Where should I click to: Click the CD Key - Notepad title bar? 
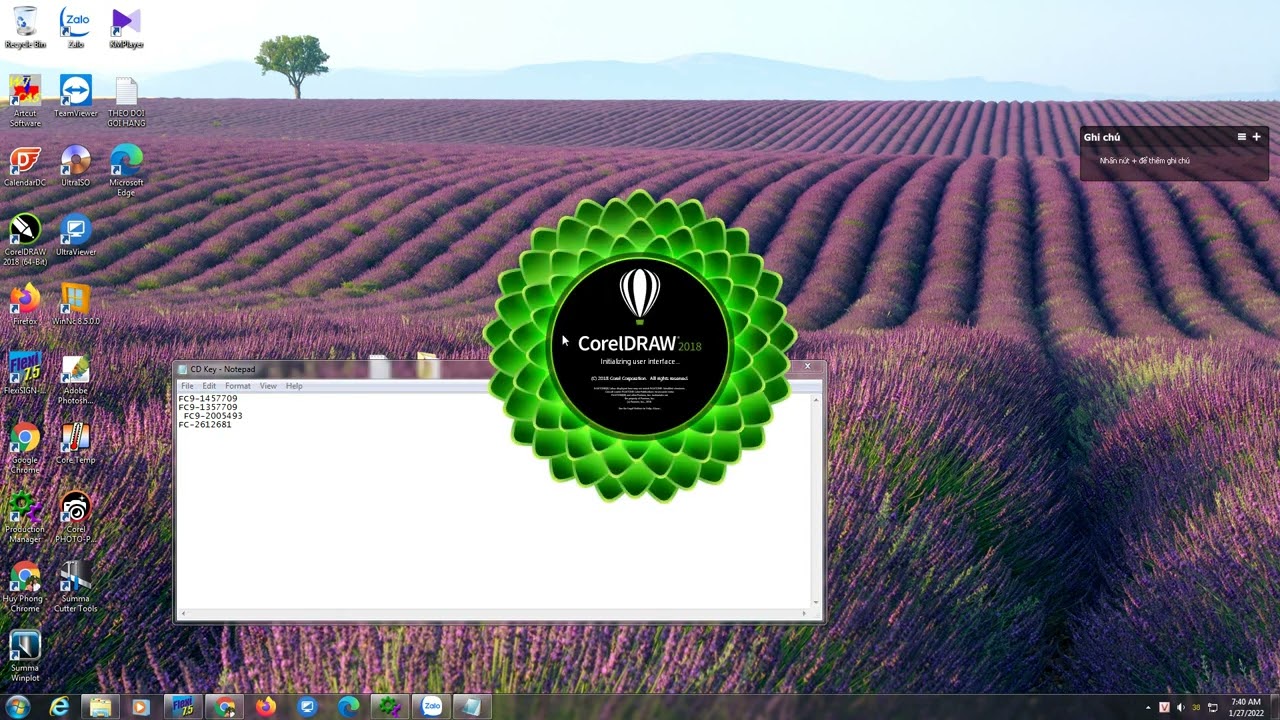pyautogui.click(x=500, y=369)
